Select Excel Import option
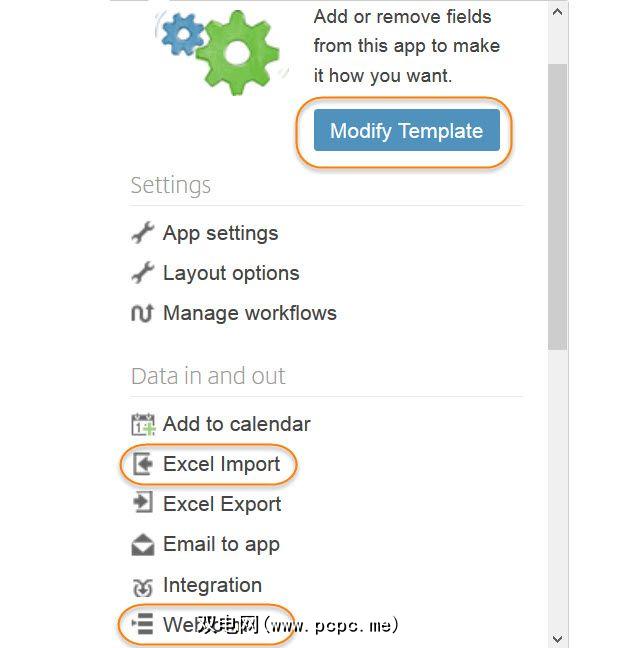This screenshot has height=648, width=640. coord(221,464)
